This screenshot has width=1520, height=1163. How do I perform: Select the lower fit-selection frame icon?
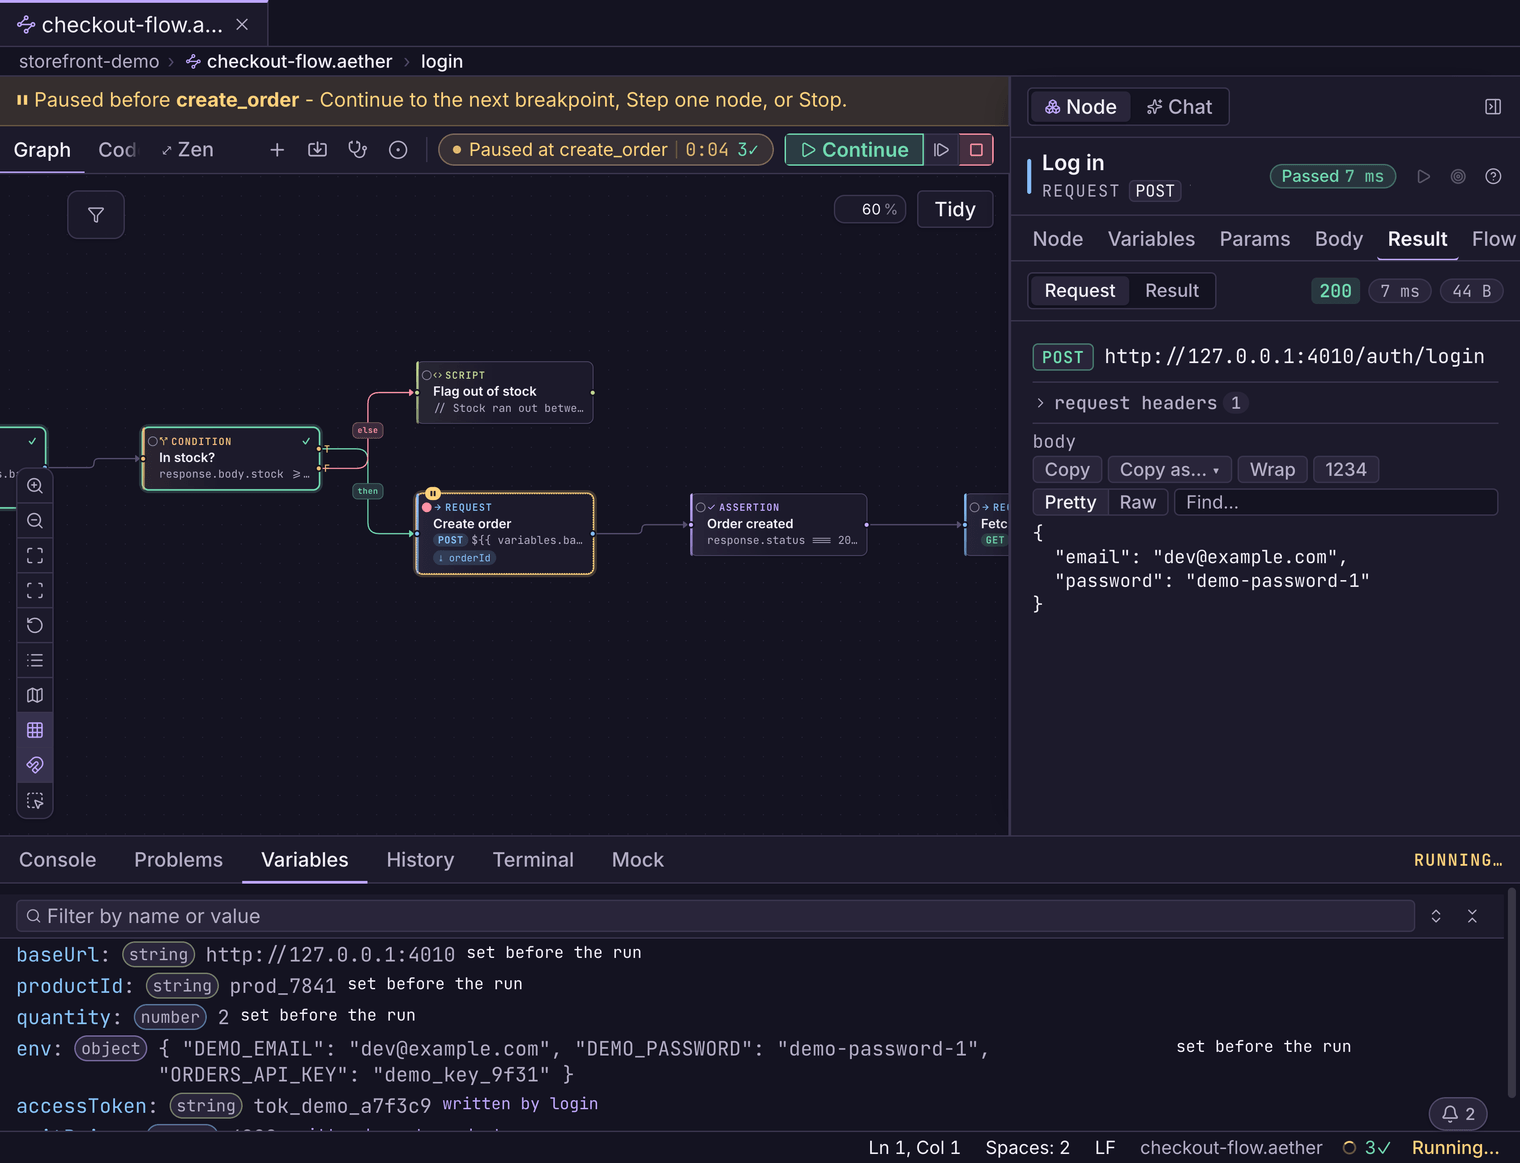[35, 591]
